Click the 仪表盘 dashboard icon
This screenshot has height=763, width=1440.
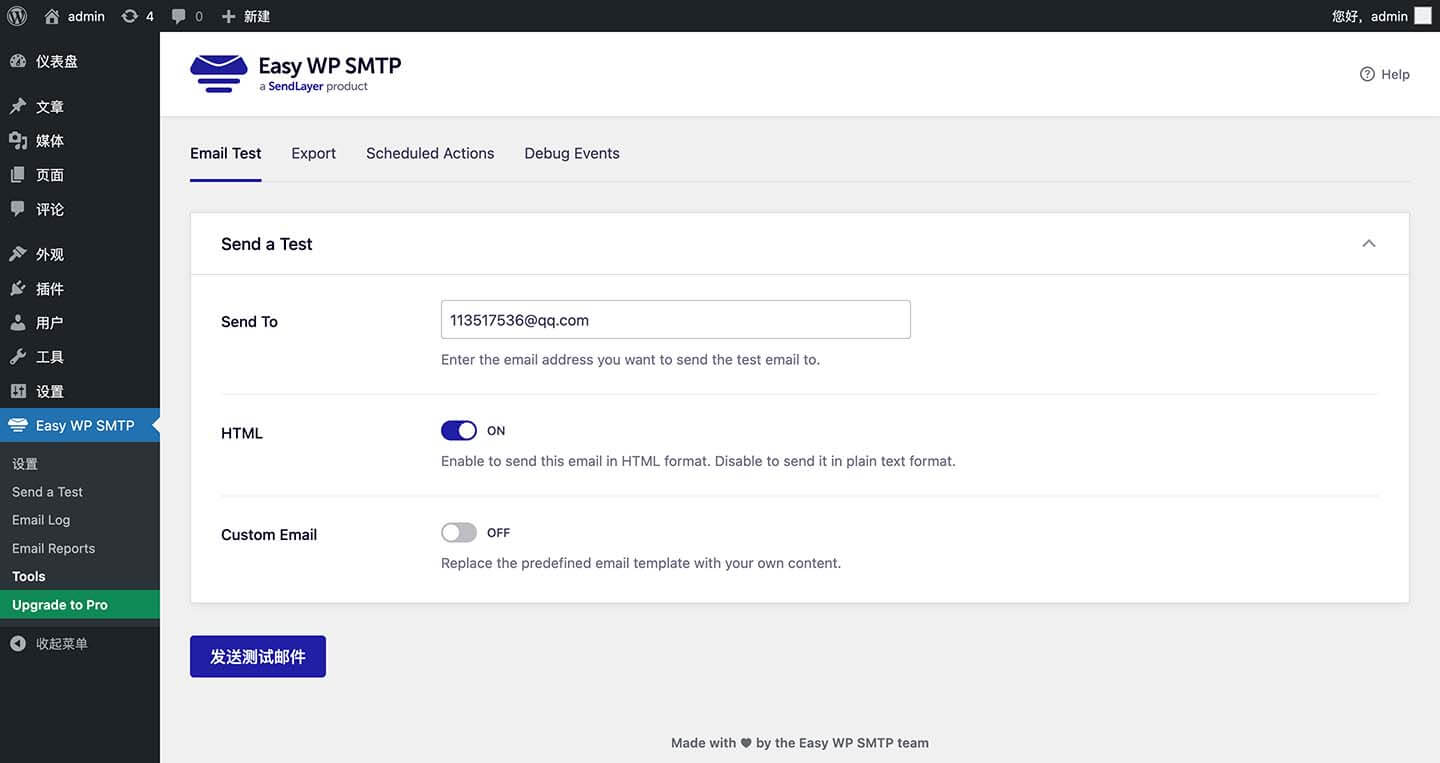click(x=17, y=61)
